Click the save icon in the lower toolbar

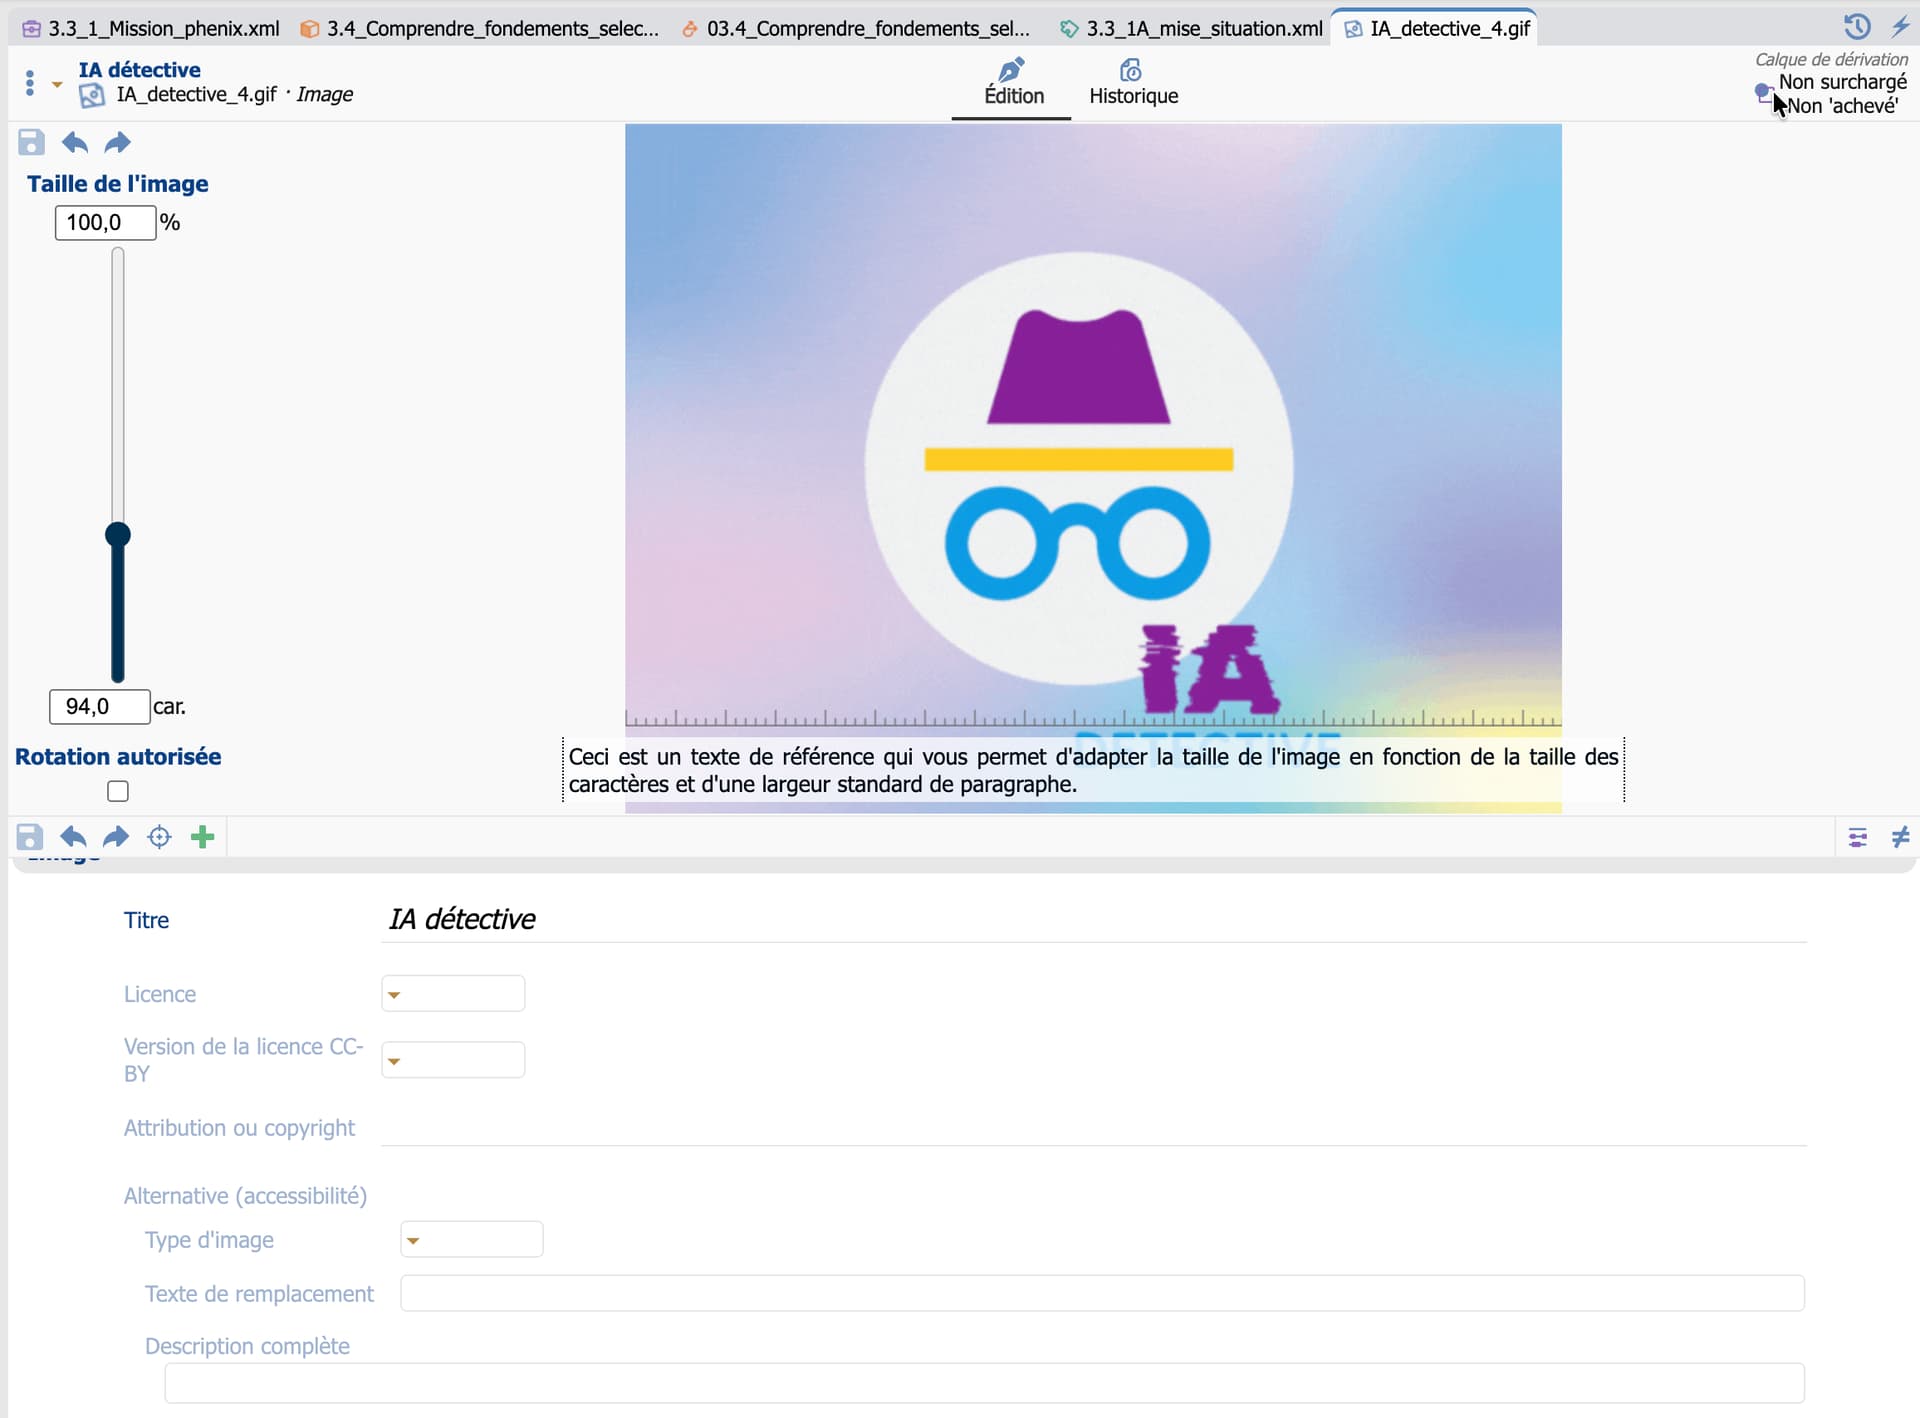click(x=30, y=837)
